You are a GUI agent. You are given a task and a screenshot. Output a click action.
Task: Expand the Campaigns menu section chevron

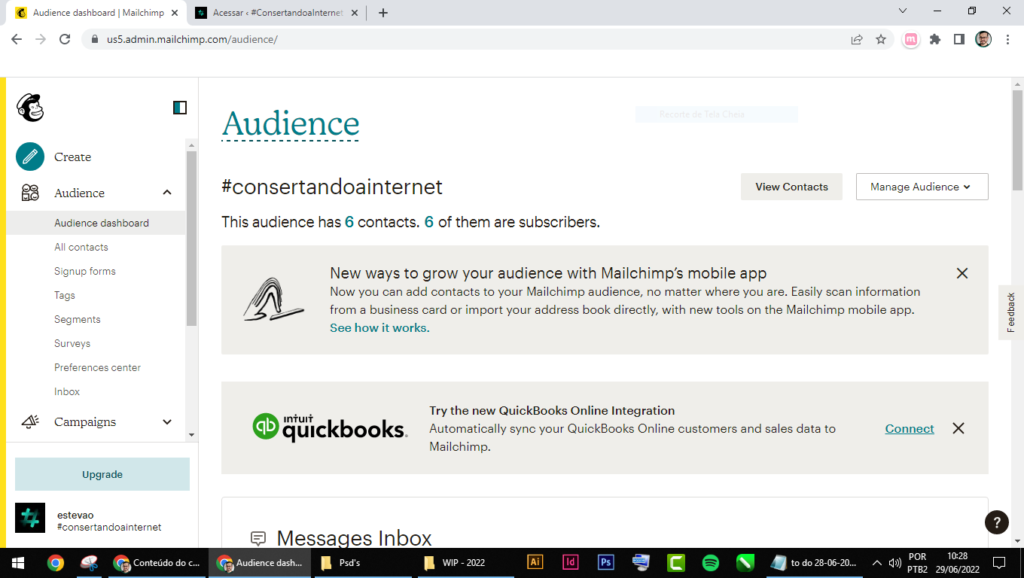(x=167, y=422)
